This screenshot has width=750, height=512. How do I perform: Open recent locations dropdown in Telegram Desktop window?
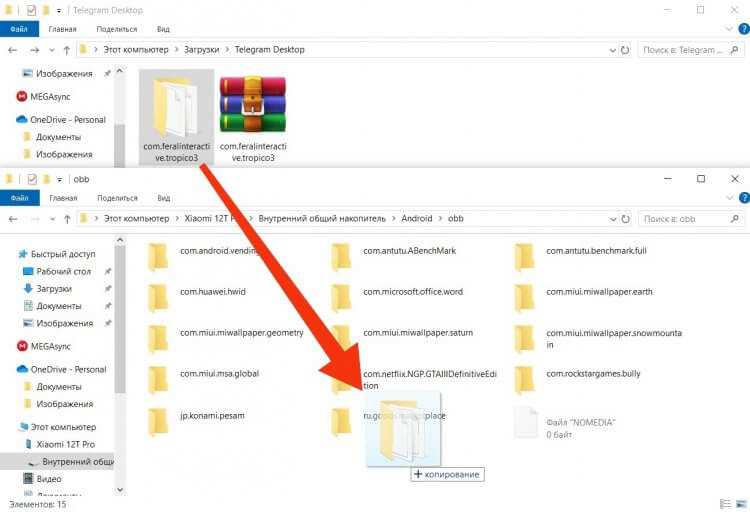(x=52, y=50)
